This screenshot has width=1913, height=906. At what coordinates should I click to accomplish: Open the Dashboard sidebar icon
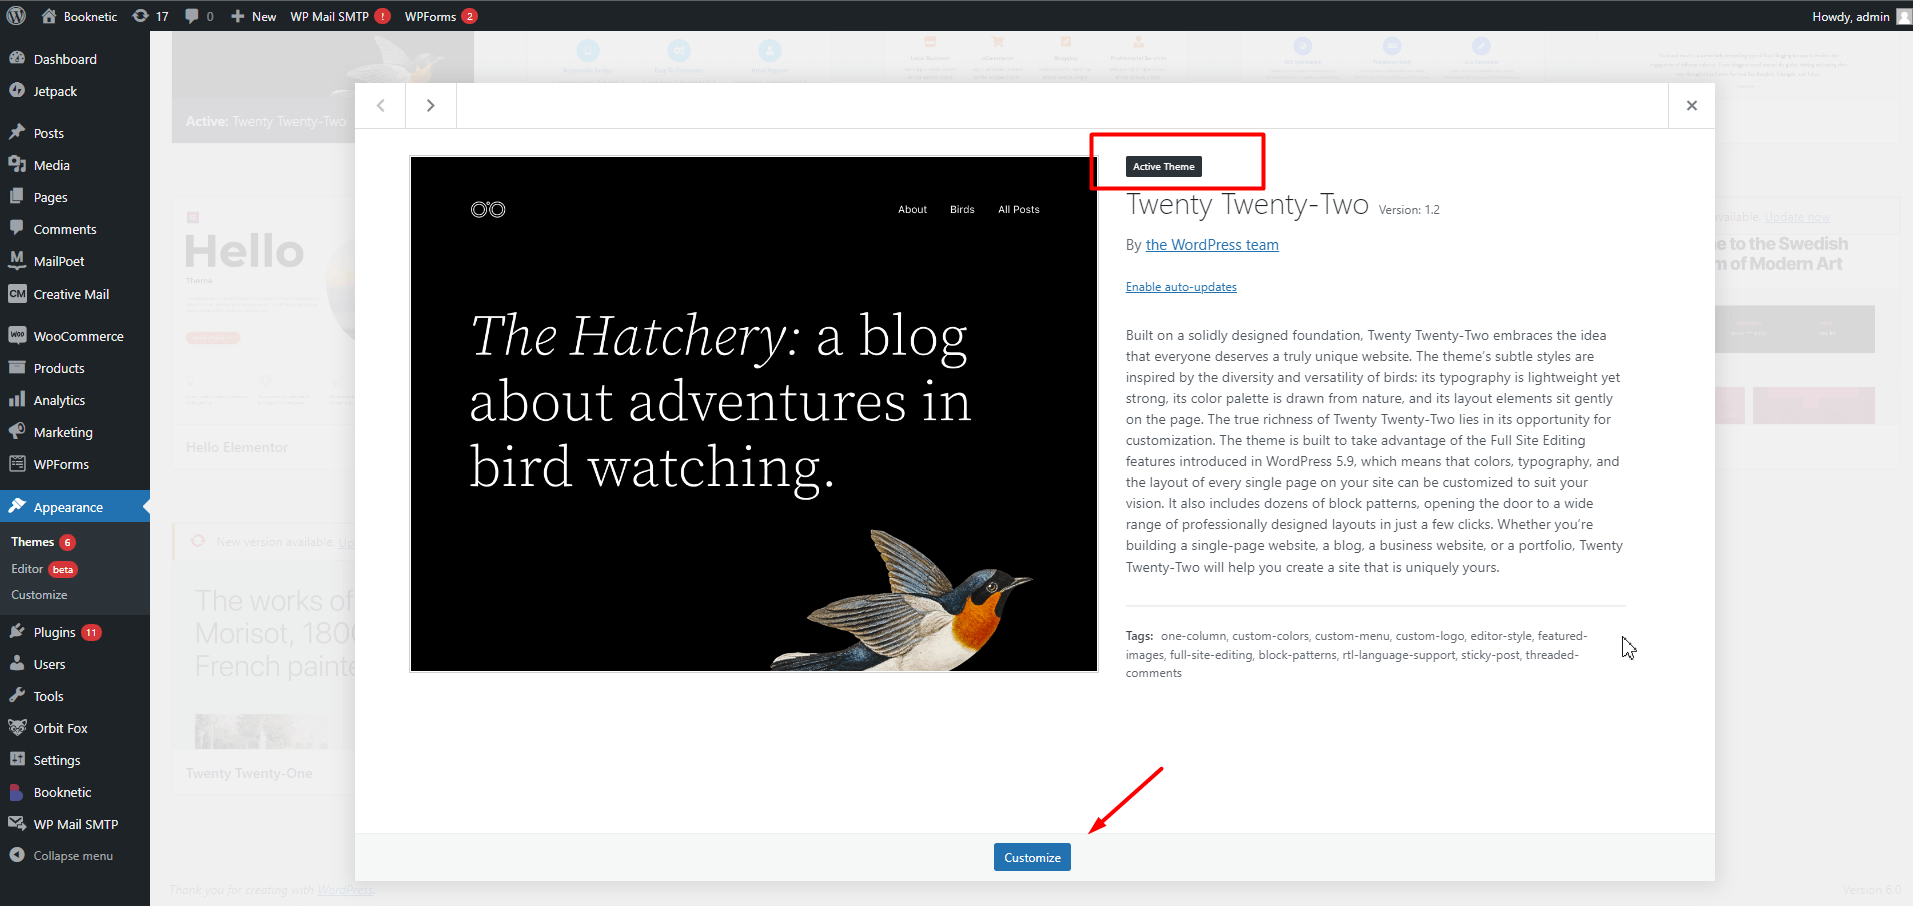[x=17, y=58]
